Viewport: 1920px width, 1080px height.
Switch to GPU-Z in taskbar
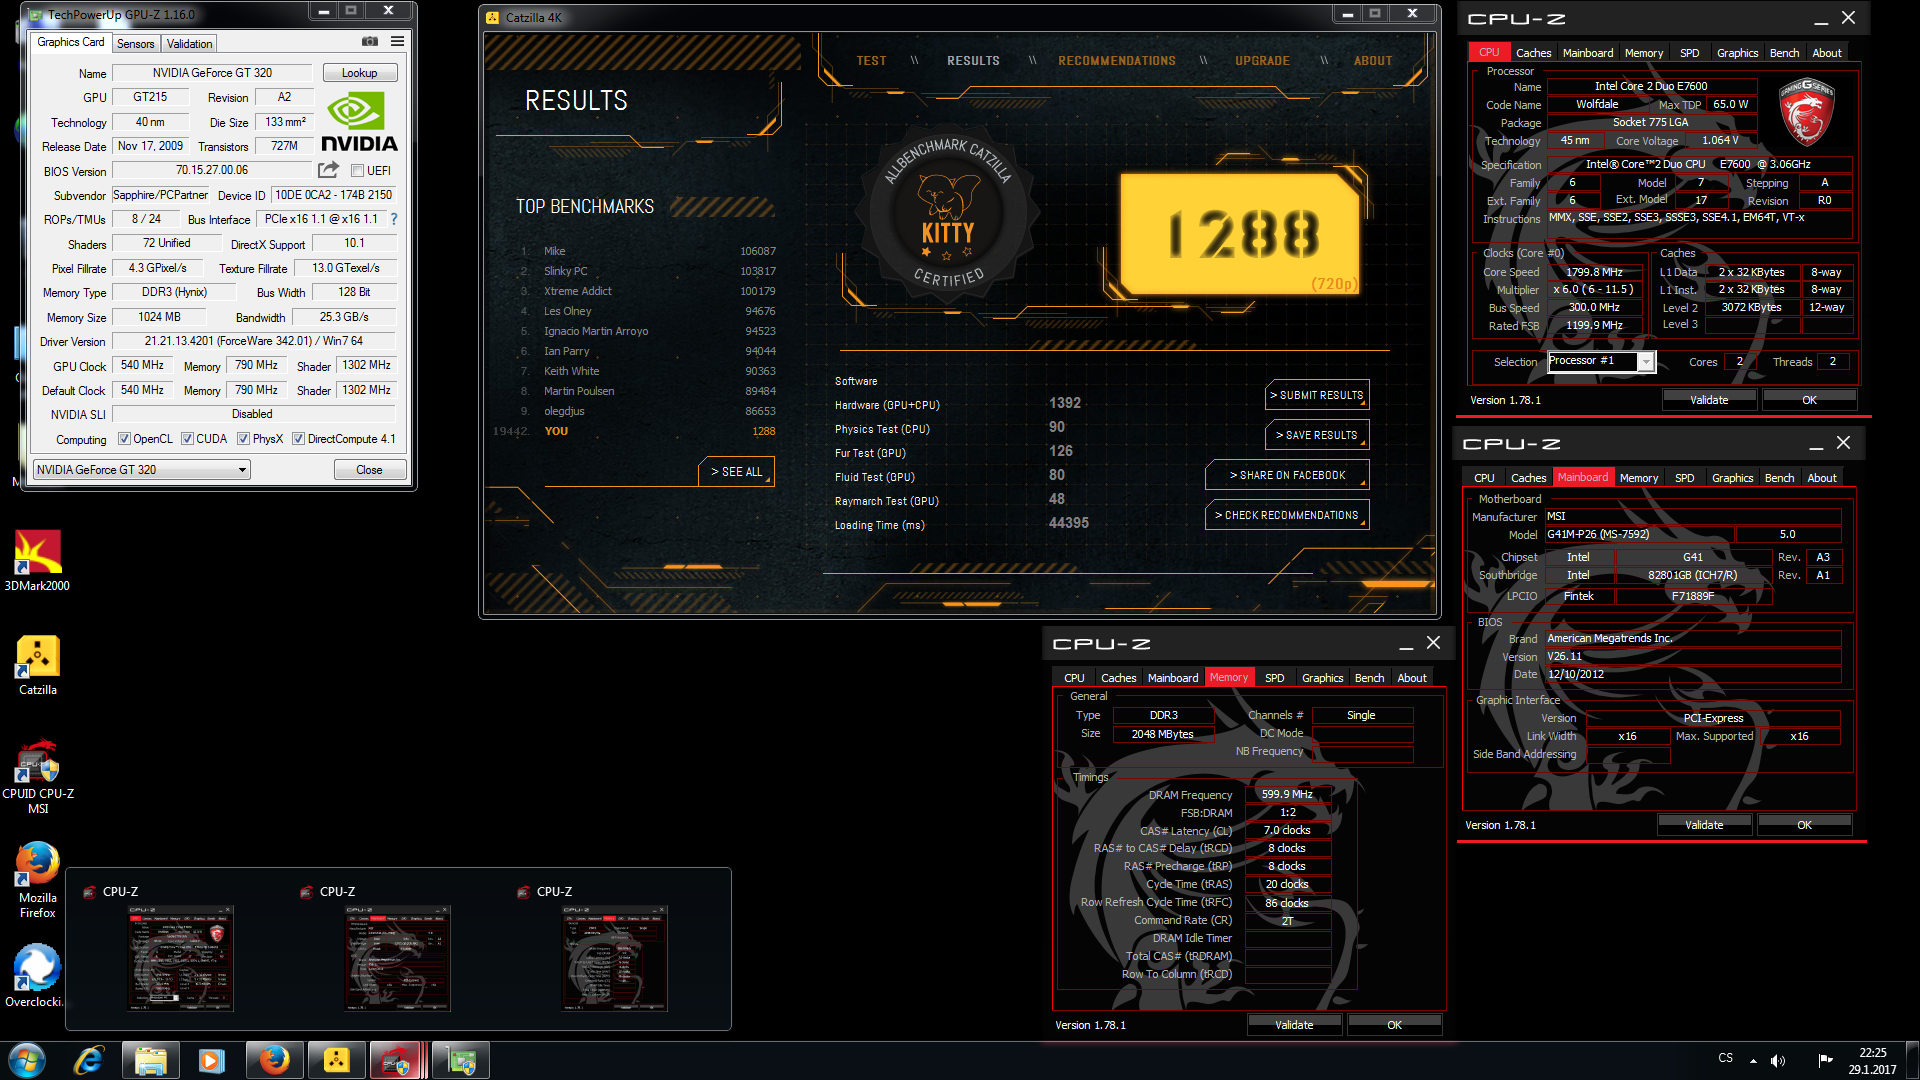pyautogui.click(x=461, y=1060)
